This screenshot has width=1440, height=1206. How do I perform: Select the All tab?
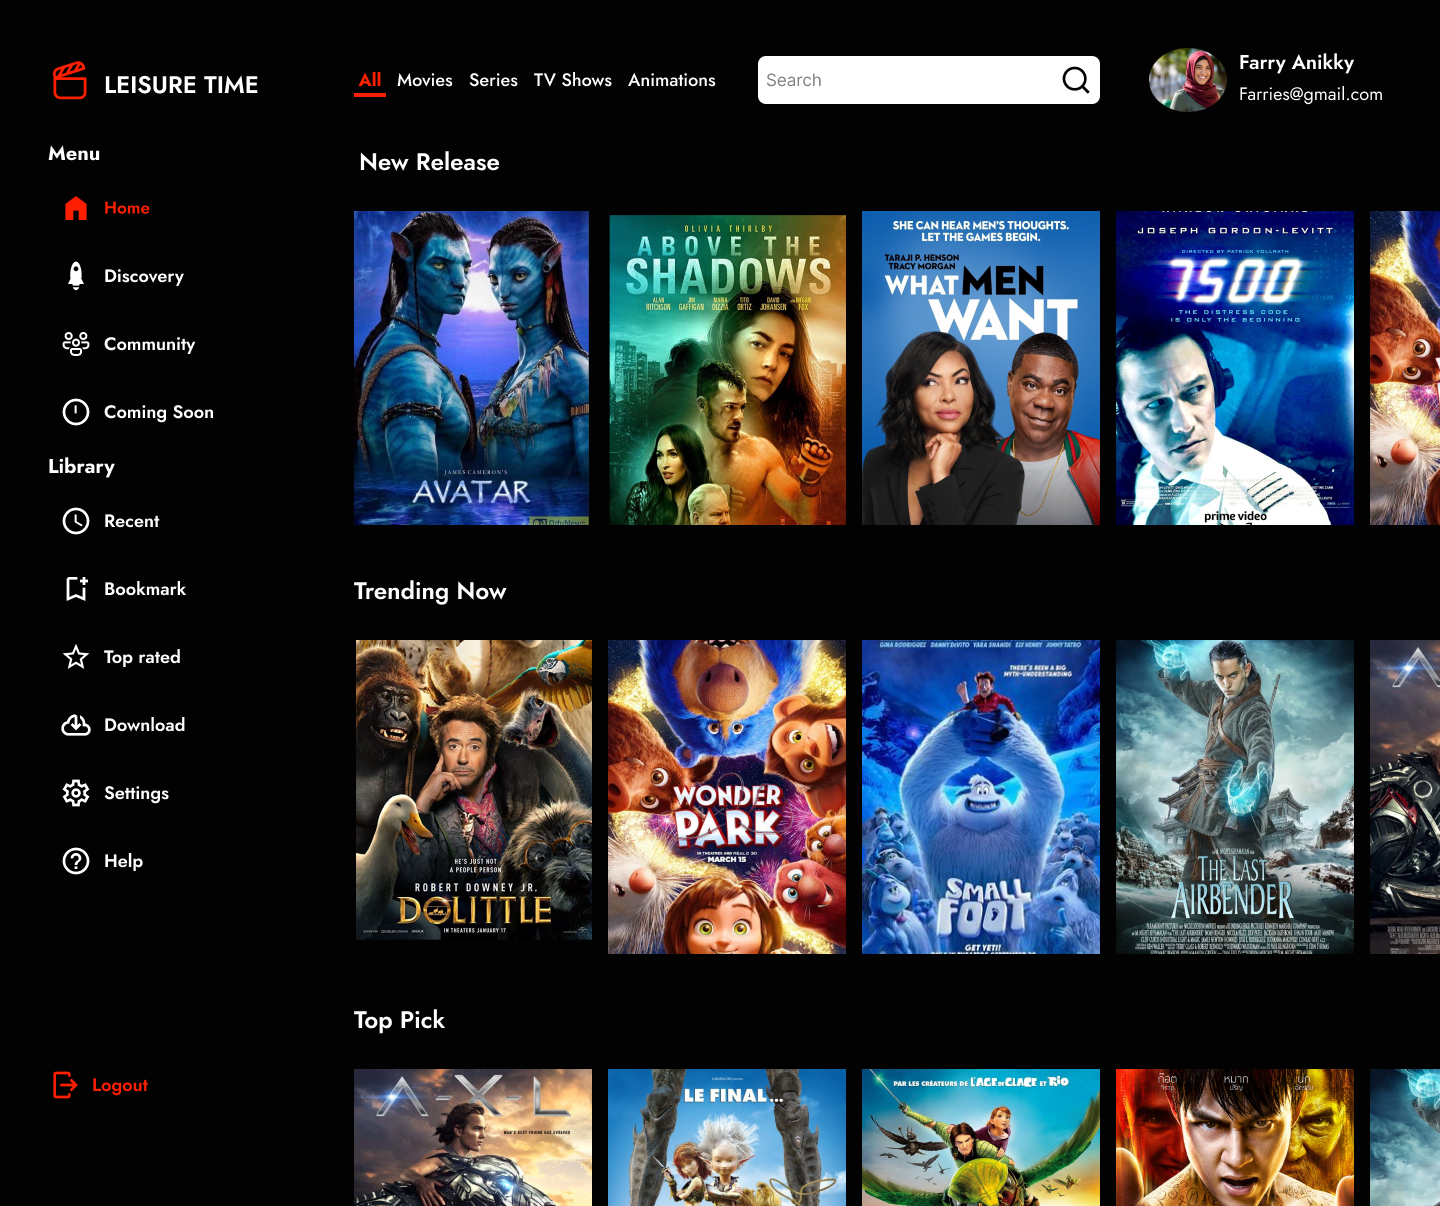point(370,80)
